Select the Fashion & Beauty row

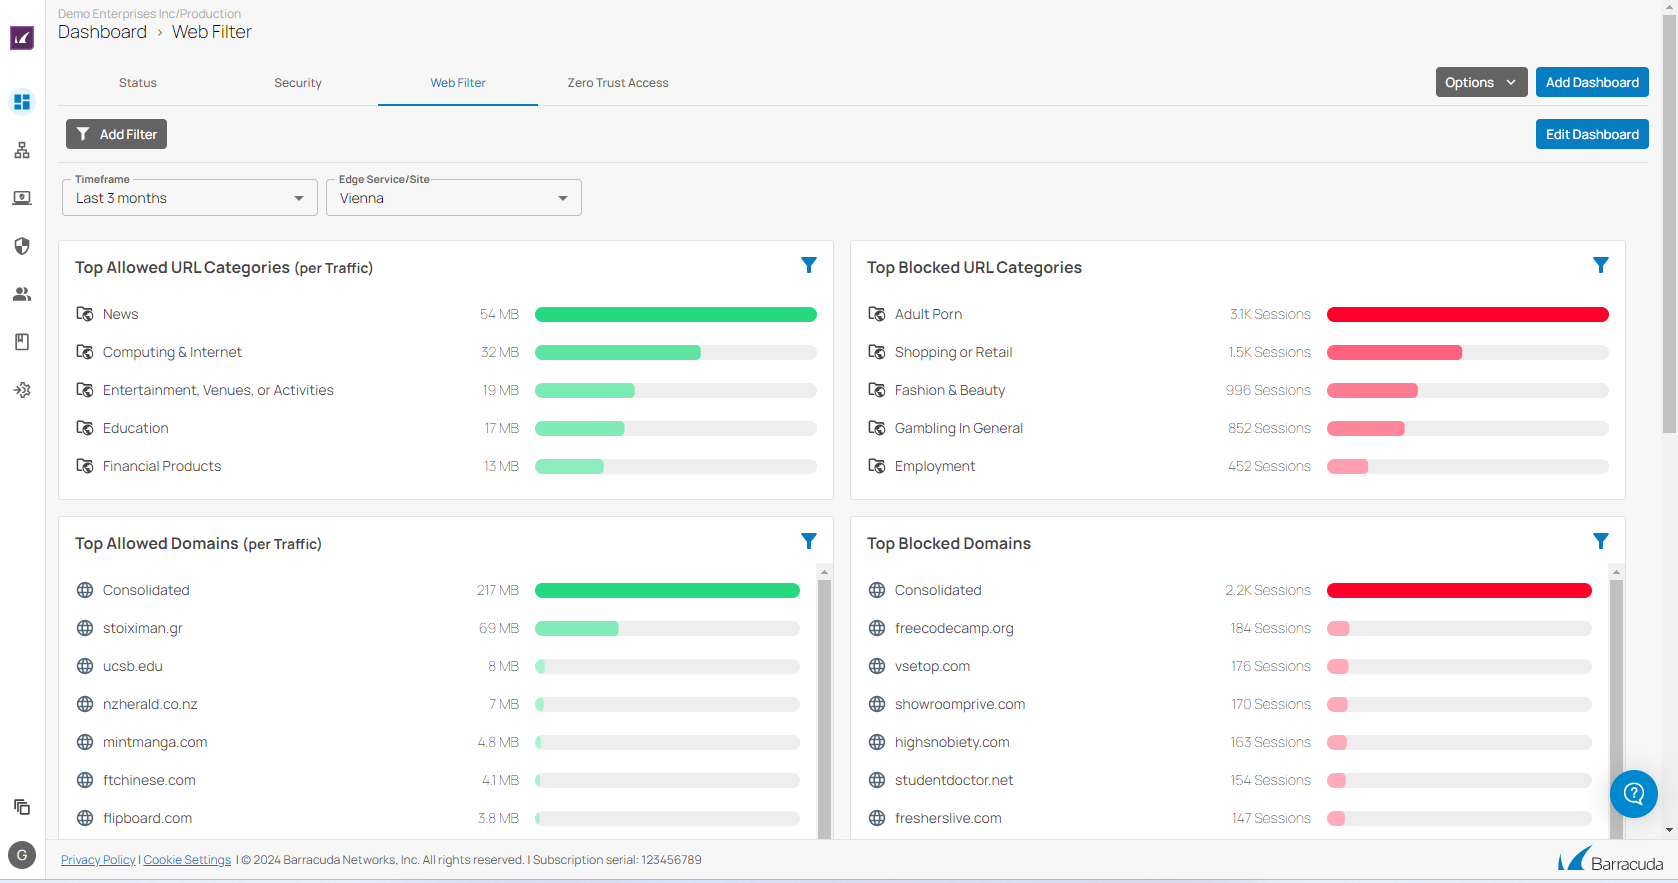tap(1238, 390)
